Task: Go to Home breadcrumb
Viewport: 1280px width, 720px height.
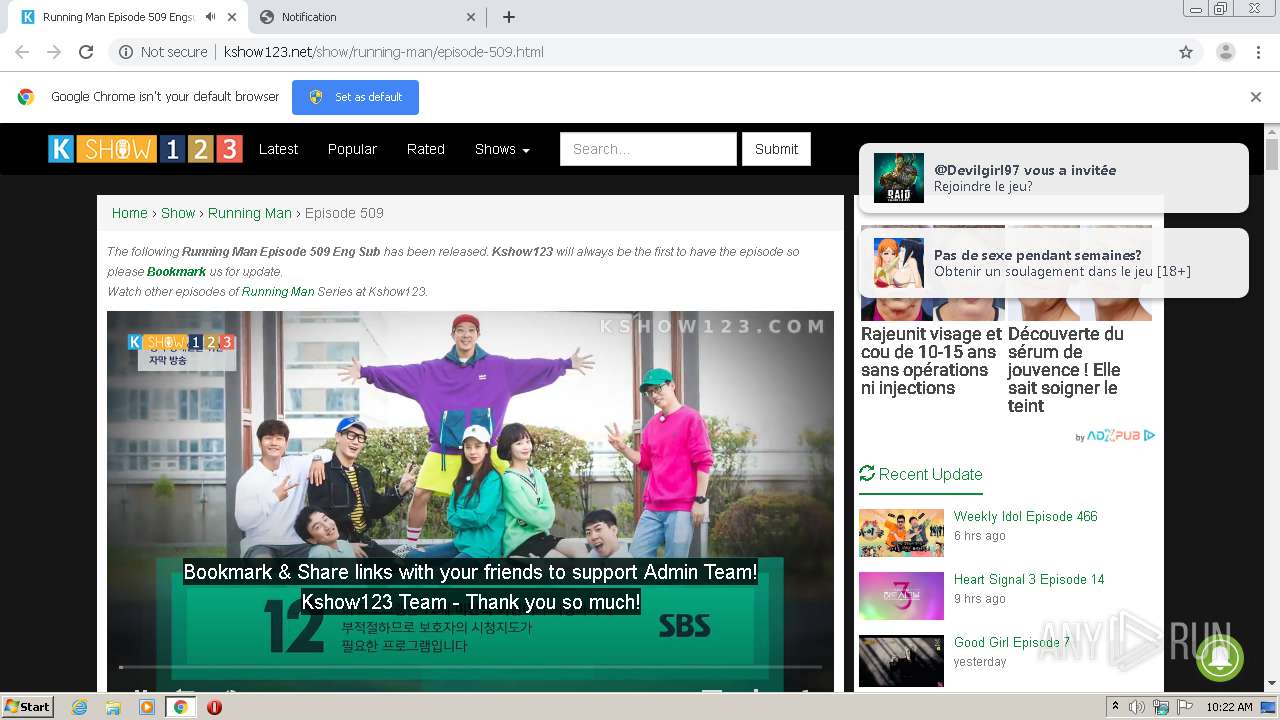Action: coord(130,213)
